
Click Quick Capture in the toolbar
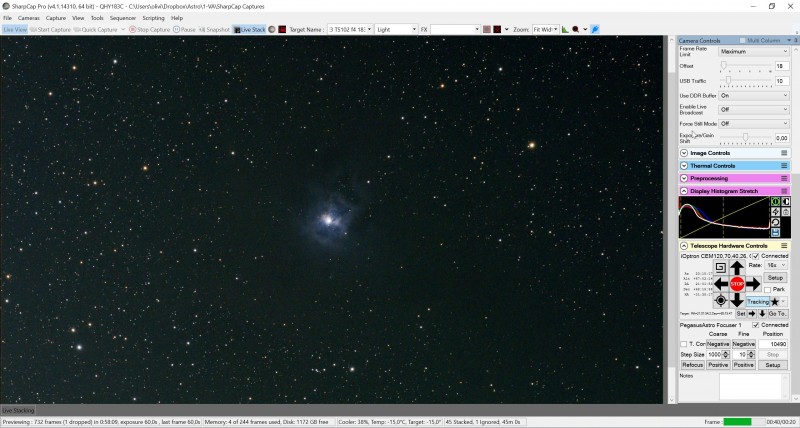(x=95, y=30)
